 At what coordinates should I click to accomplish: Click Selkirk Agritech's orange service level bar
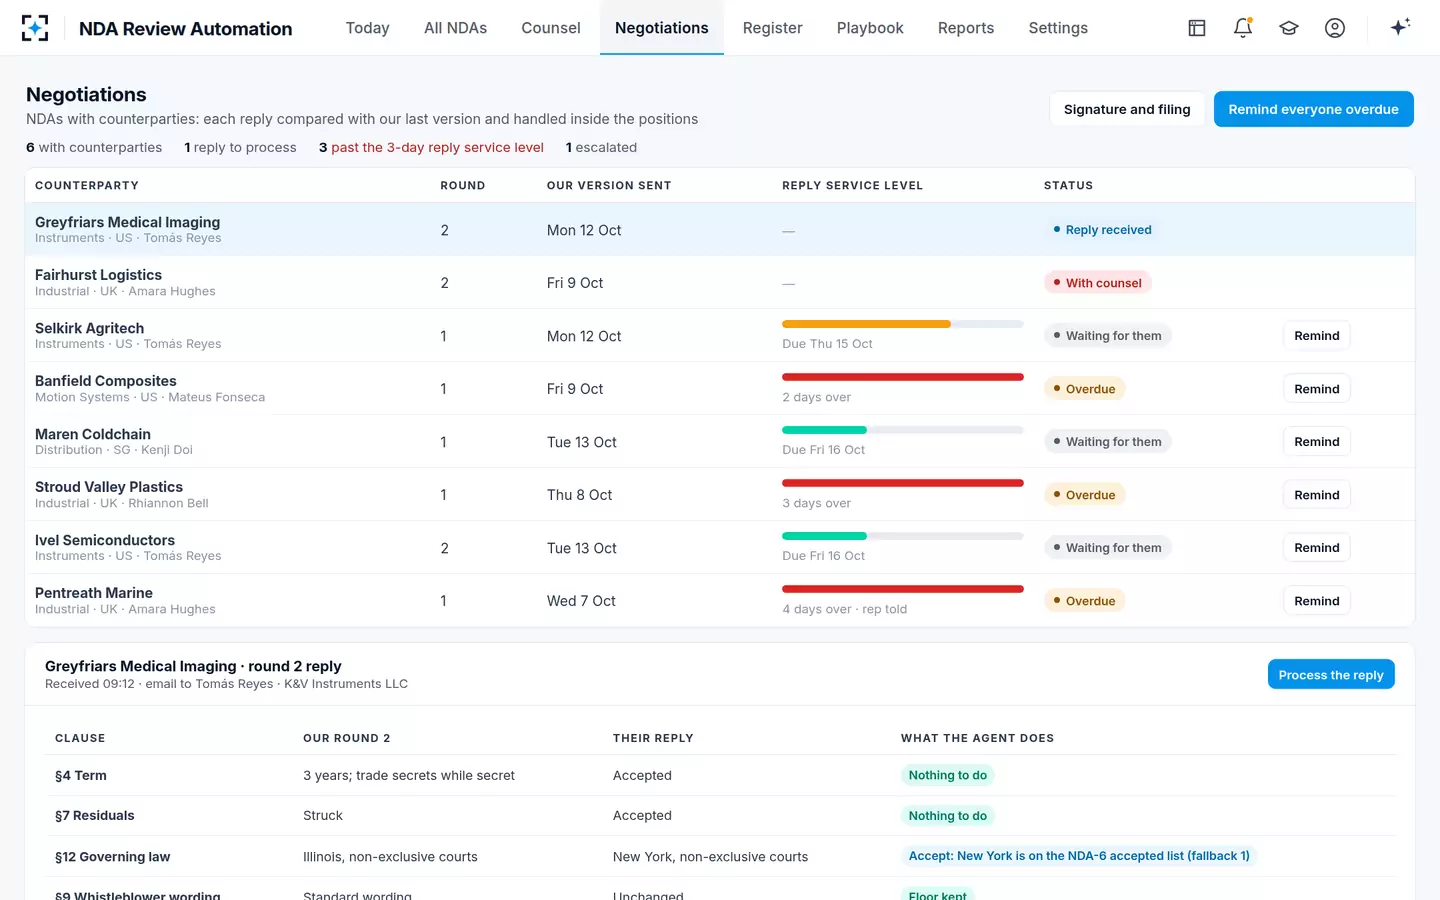tap(903, 324)
